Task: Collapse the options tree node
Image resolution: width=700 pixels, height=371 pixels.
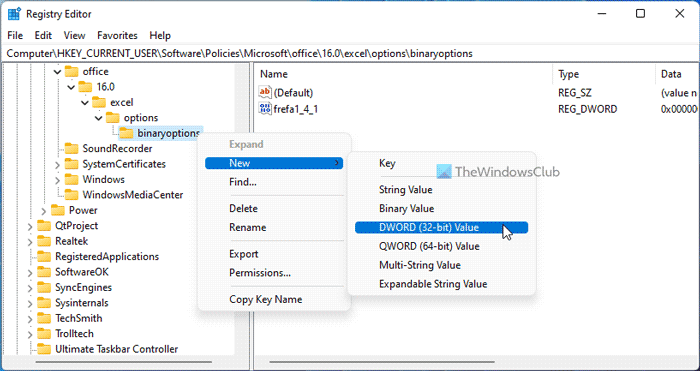Action: point(99,118)
